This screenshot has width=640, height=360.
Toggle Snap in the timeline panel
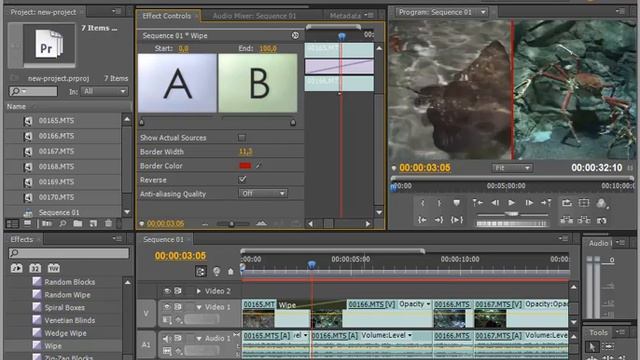200,271
